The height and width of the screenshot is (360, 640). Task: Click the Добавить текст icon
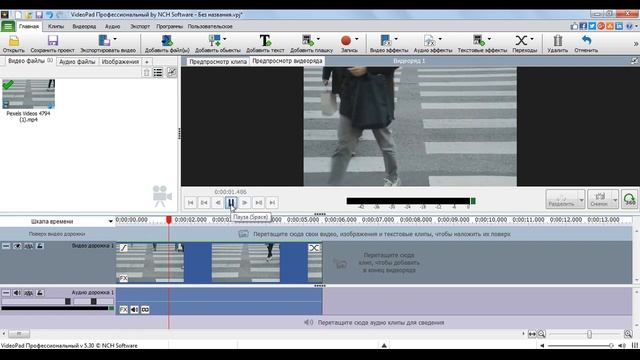[265, 41]
